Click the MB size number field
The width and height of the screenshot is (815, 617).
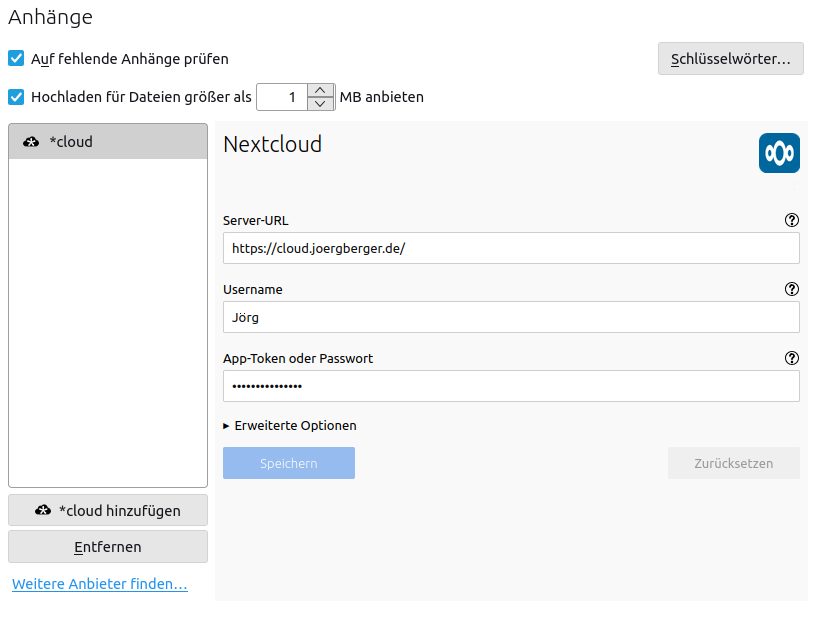[x=282, y=97]
